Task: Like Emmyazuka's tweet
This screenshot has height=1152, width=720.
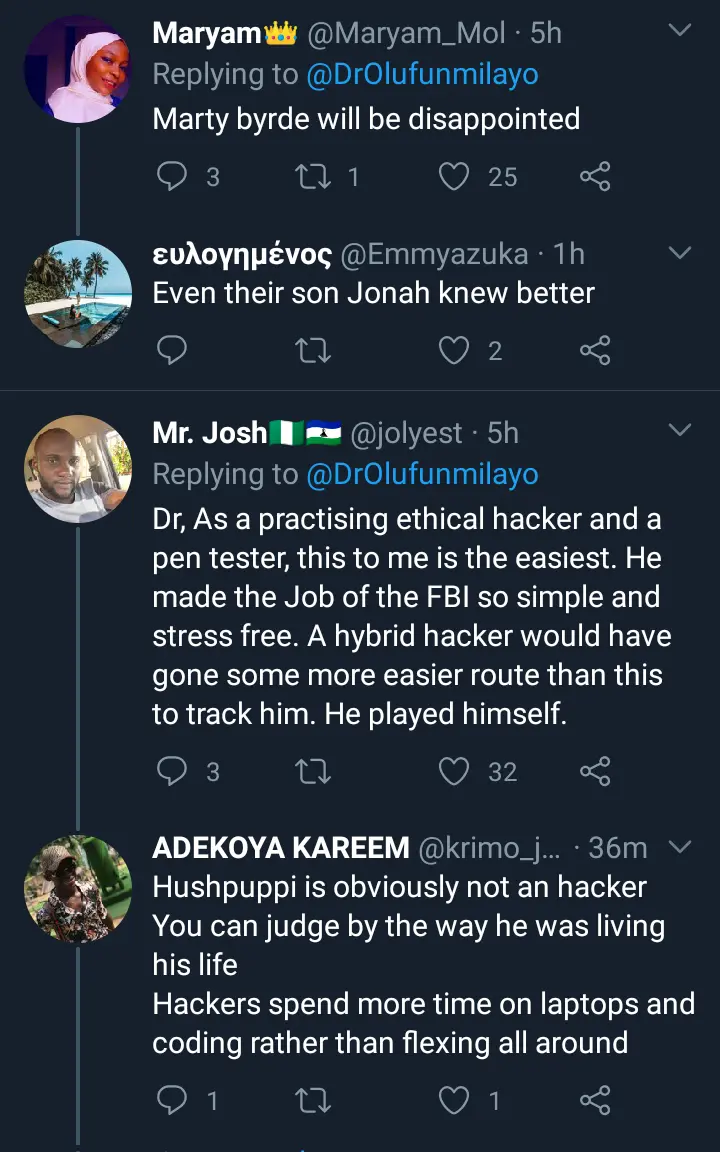Action: click(455, 350)
